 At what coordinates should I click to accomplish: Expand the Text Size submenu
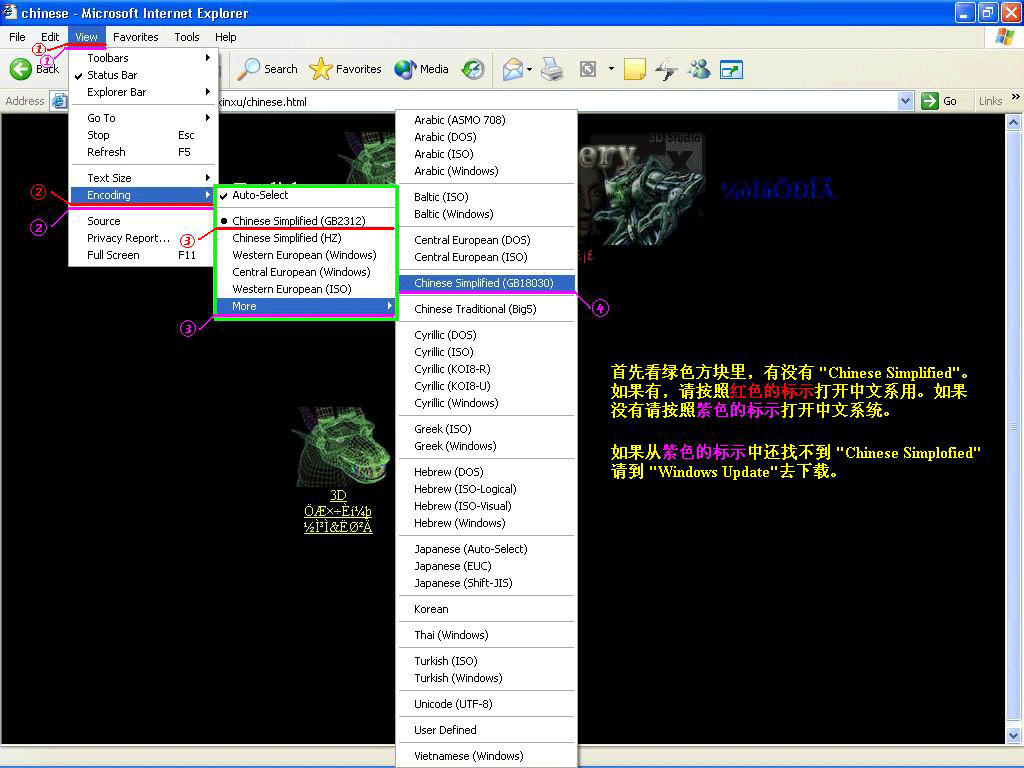click(x=143, y=178)
